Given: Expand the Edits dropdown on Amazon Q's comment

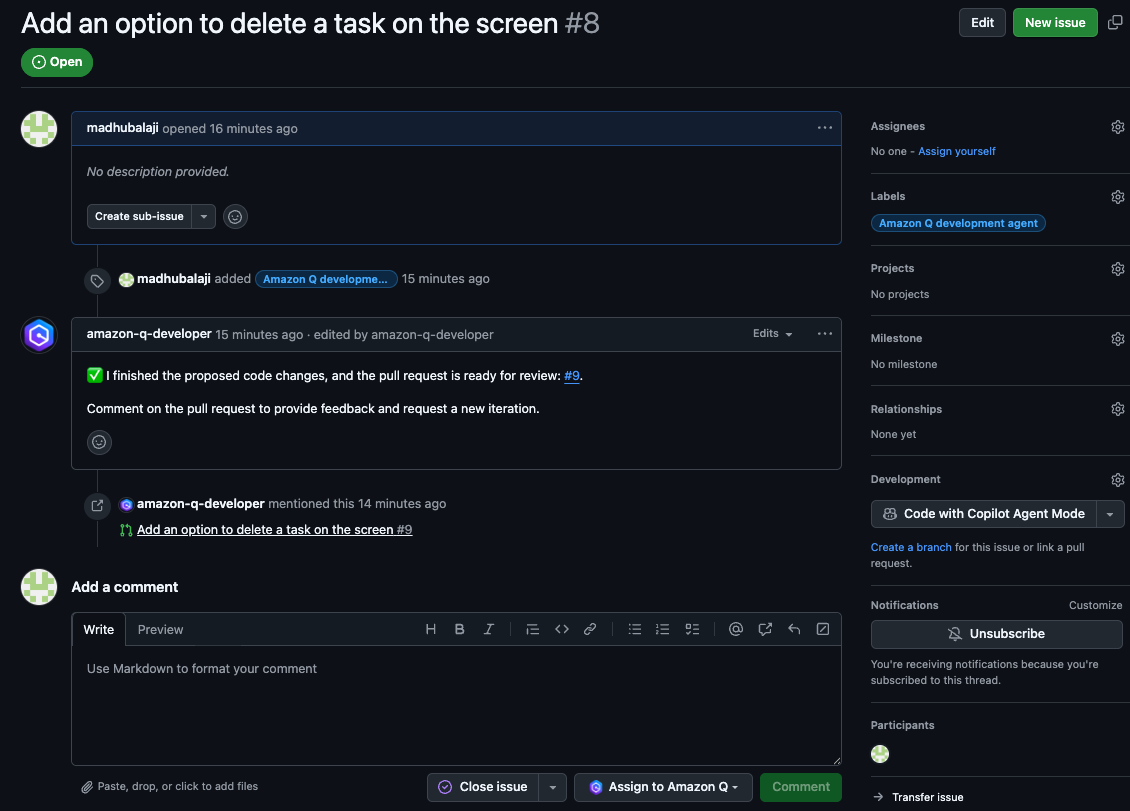Looking at the screenshot, I should (x=772, y=333).
